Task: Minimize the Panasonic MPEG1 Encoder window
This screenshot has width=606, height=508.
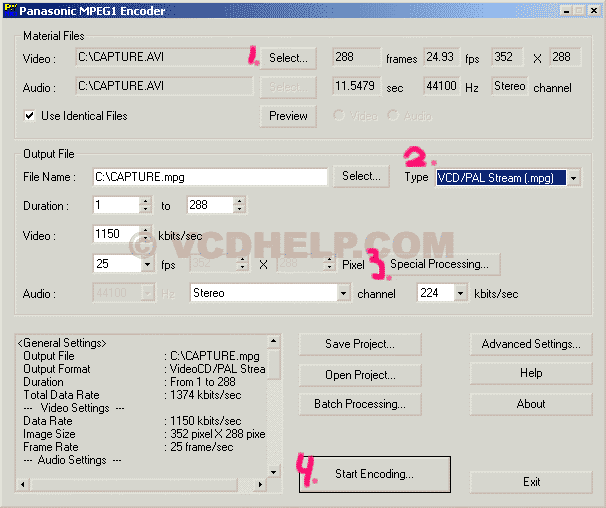Action: (x=566, y=10)
